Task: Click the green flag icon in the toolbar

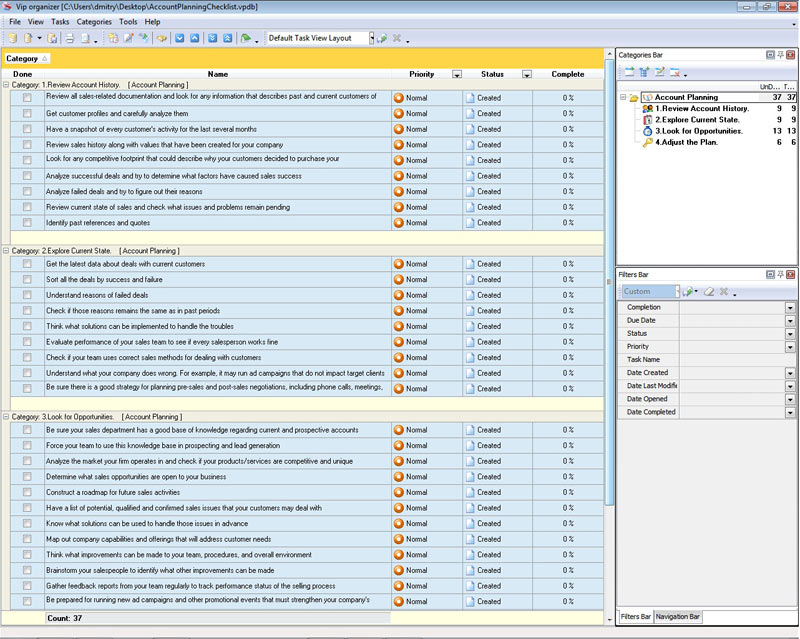Action: click(x=246, y=38)
